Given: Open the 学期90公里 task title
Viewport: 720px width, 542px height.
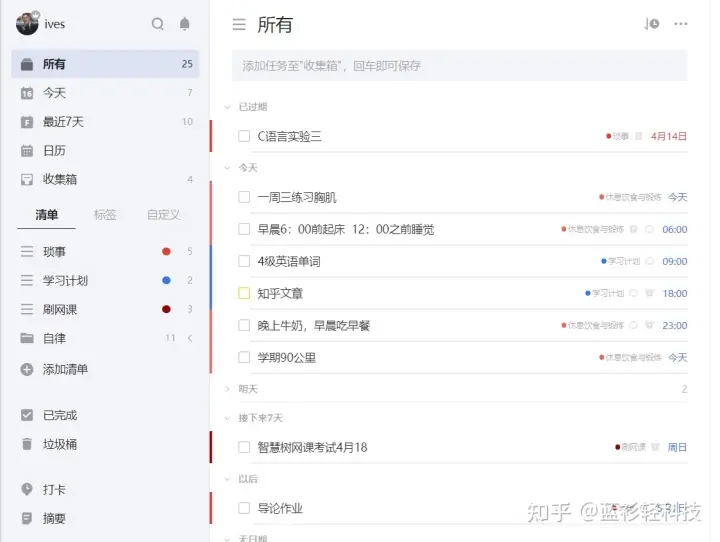Looking at the screenshot, I should click(x=287, y=357).
